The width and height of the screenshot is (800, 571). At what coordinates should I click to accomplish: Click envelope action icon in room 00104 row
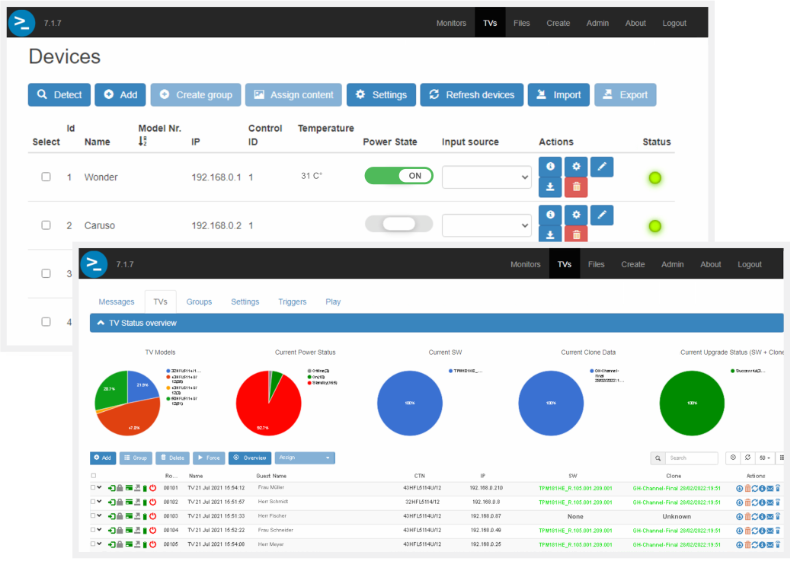pos(770,531)
